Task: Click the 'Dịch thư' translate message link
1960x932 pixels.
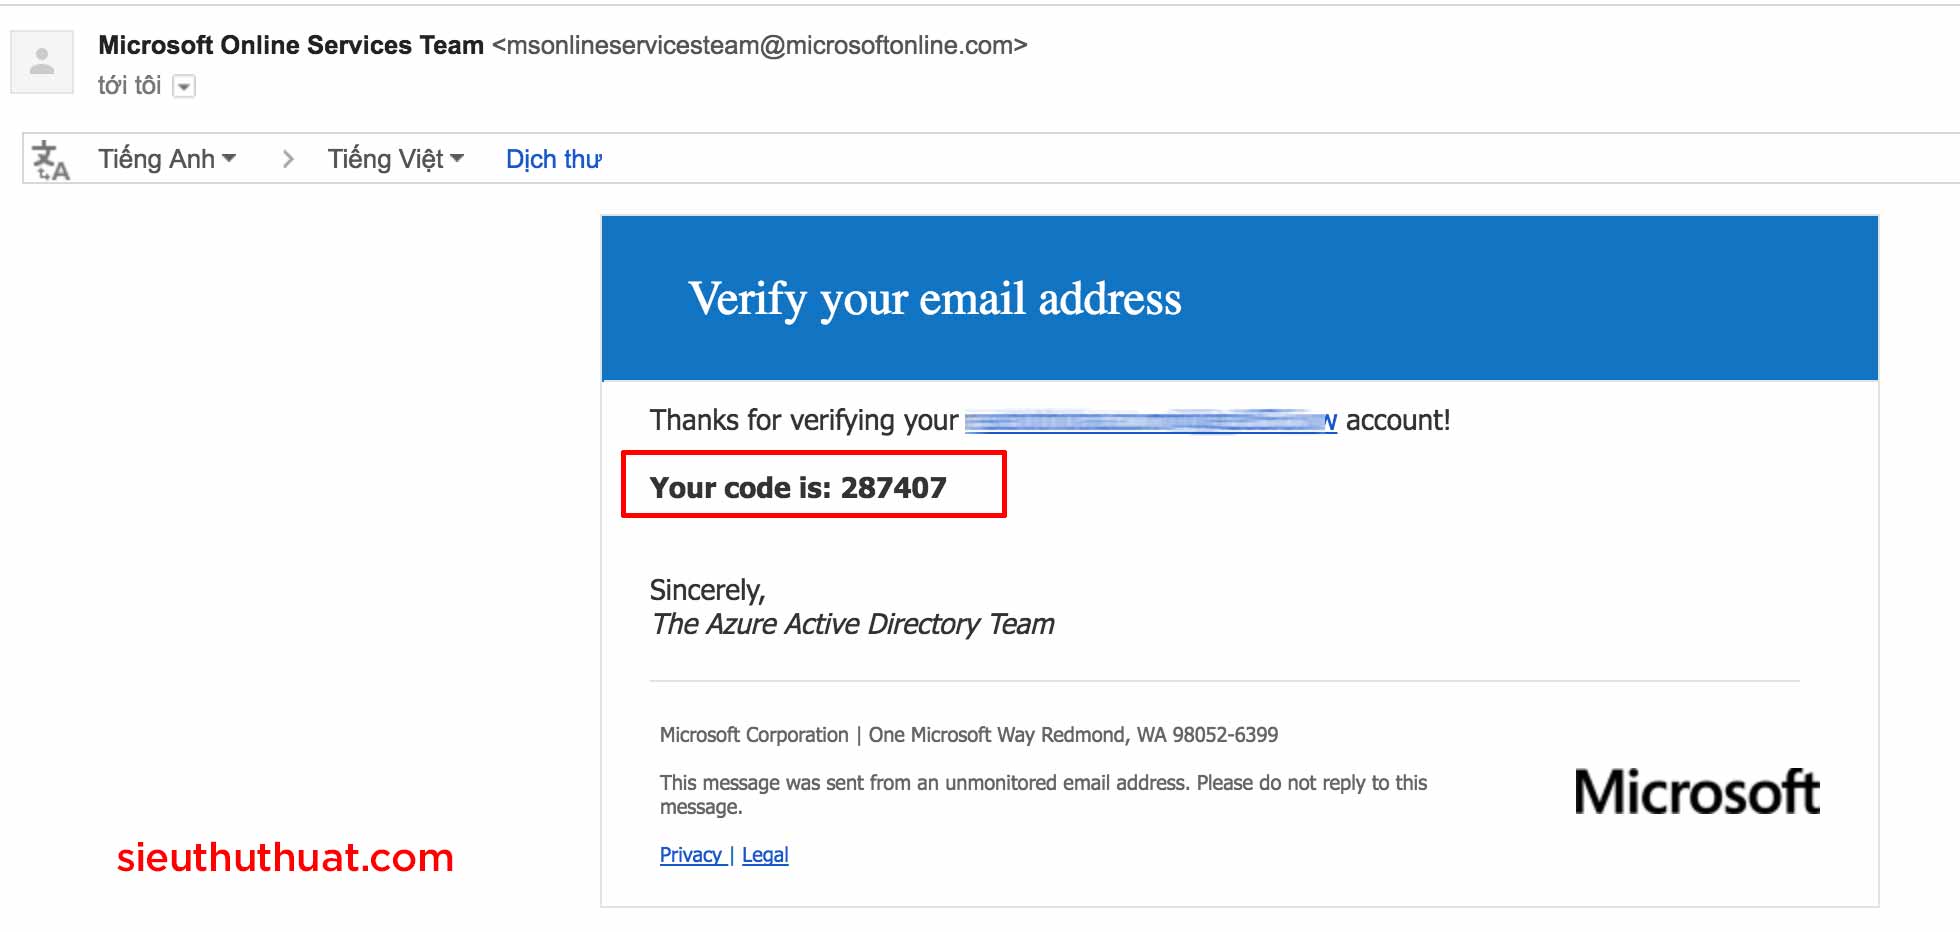Action: pyautogui.click(x=553, y=159)
